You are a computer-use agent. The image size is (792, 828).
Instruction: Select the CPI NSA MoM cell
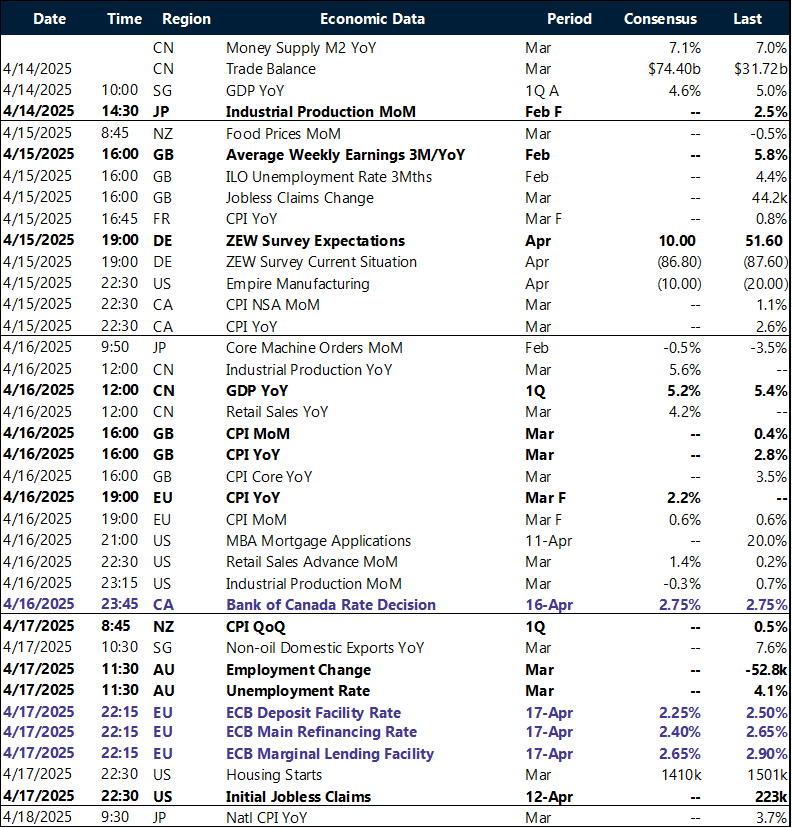(272, 305)
